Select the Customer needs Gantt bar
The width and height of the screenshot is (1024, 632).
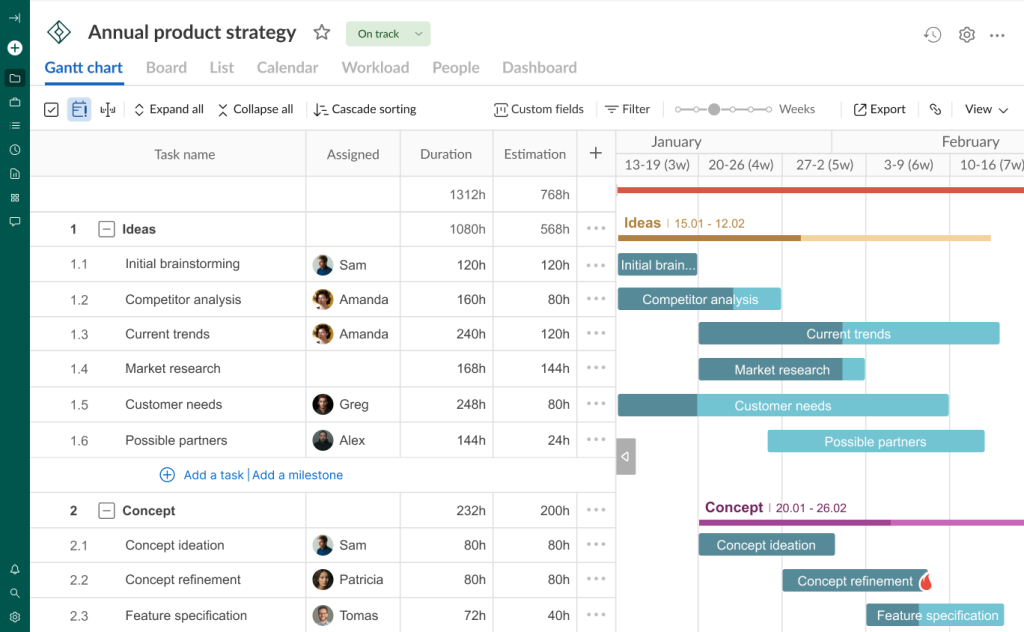pos(783,405)
